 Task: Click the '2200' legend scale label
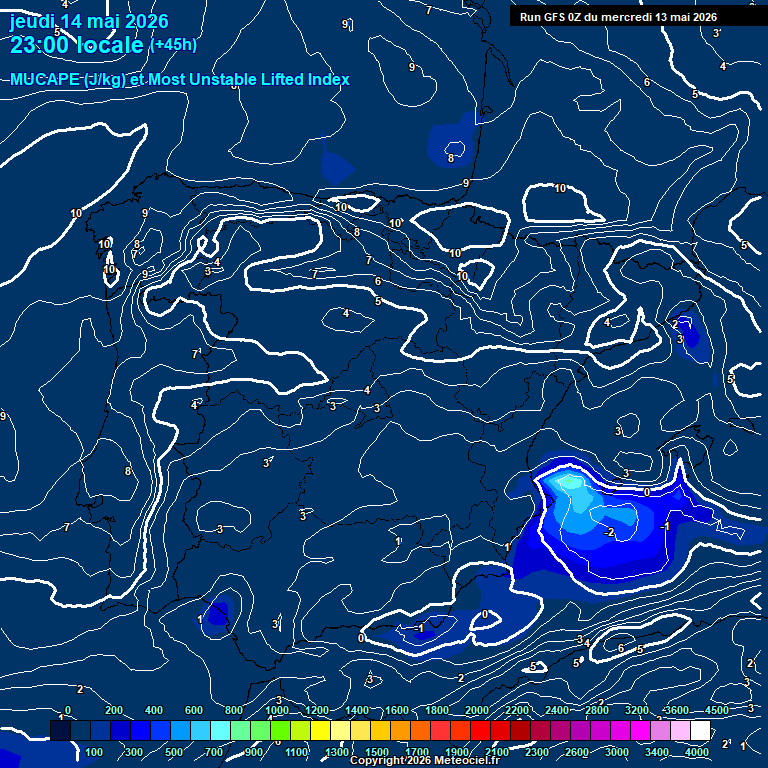tap(517, 710)
